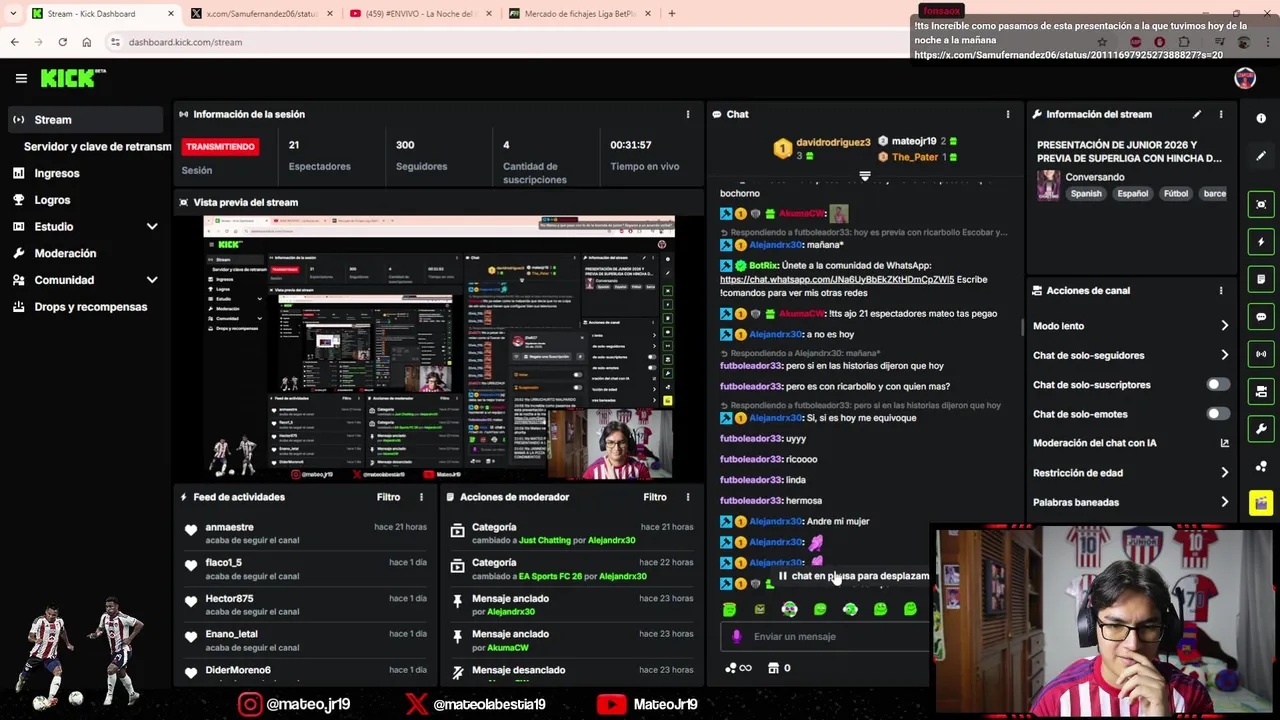Click Filtro in Feed de actividades
This screenshot has height=720, width=1280.
click(388, 497)
